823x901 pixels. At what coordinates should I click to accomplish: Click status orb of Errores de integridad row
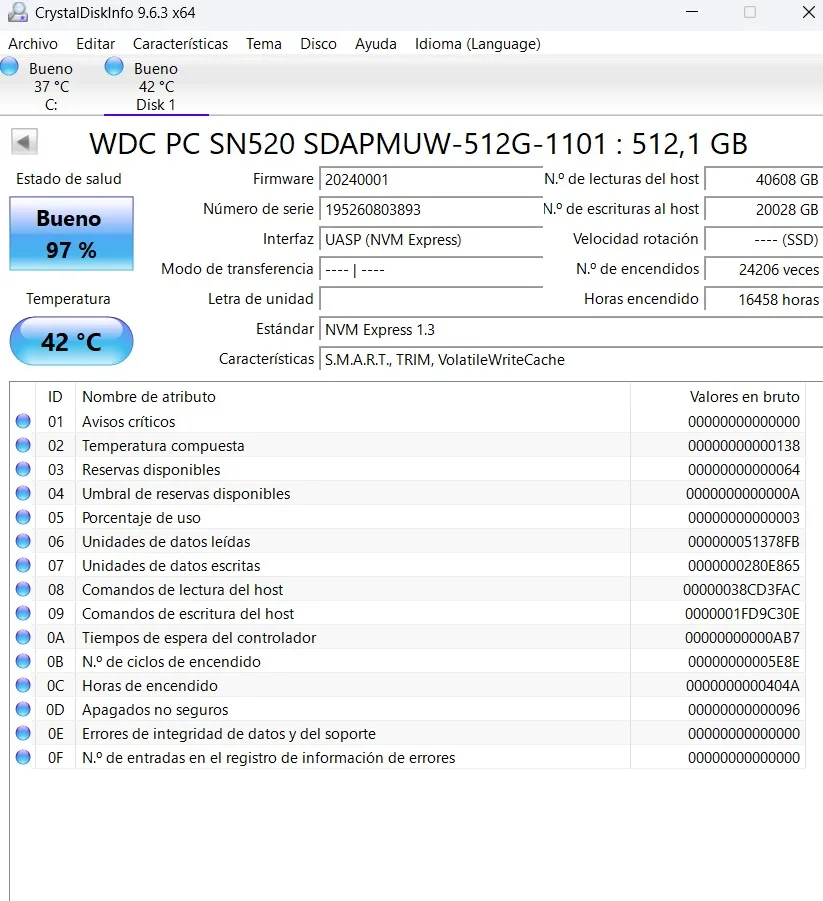[x=23, y=734]
